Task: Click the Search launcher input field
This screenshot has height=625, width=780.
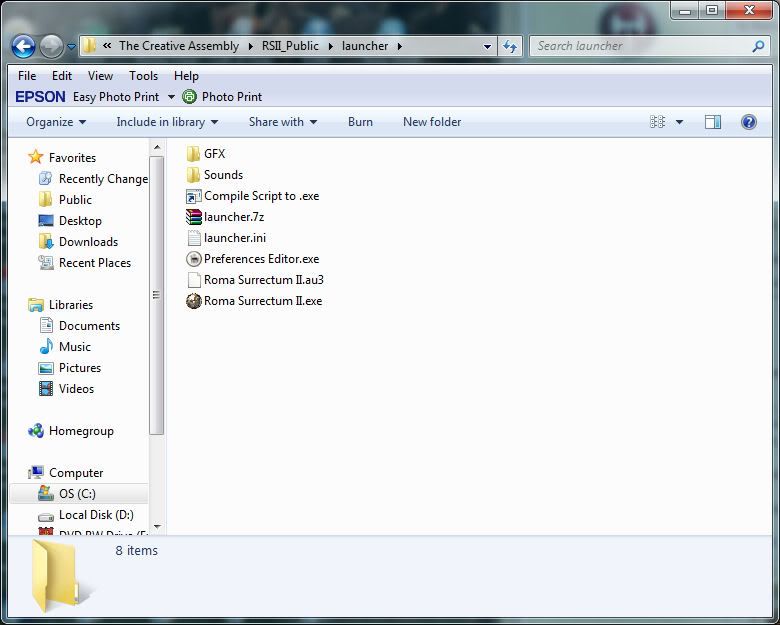Action: click(640, 46)
